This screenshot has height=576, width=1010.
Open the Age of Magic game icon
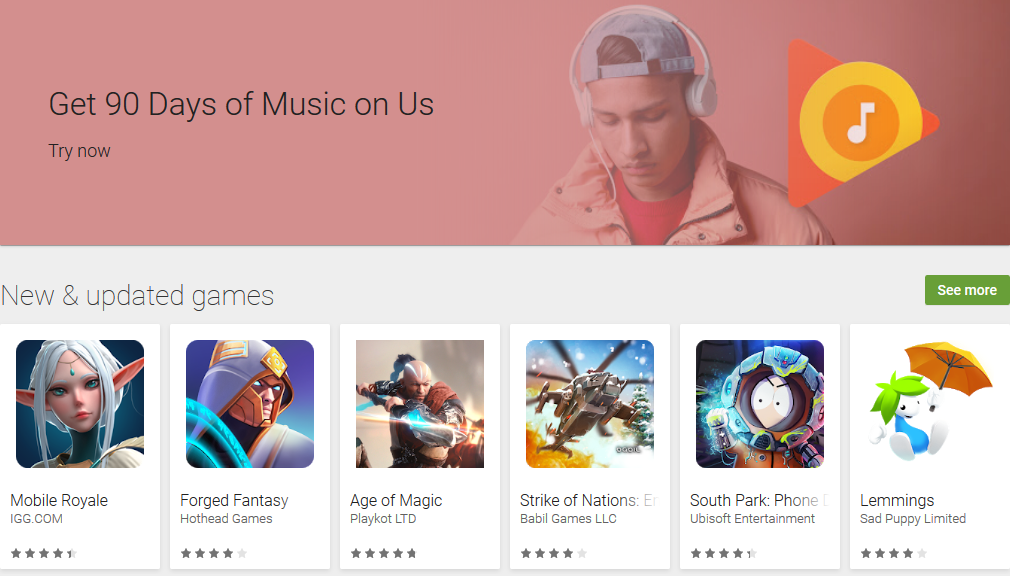pyautogui.click(x=420, y=404)
